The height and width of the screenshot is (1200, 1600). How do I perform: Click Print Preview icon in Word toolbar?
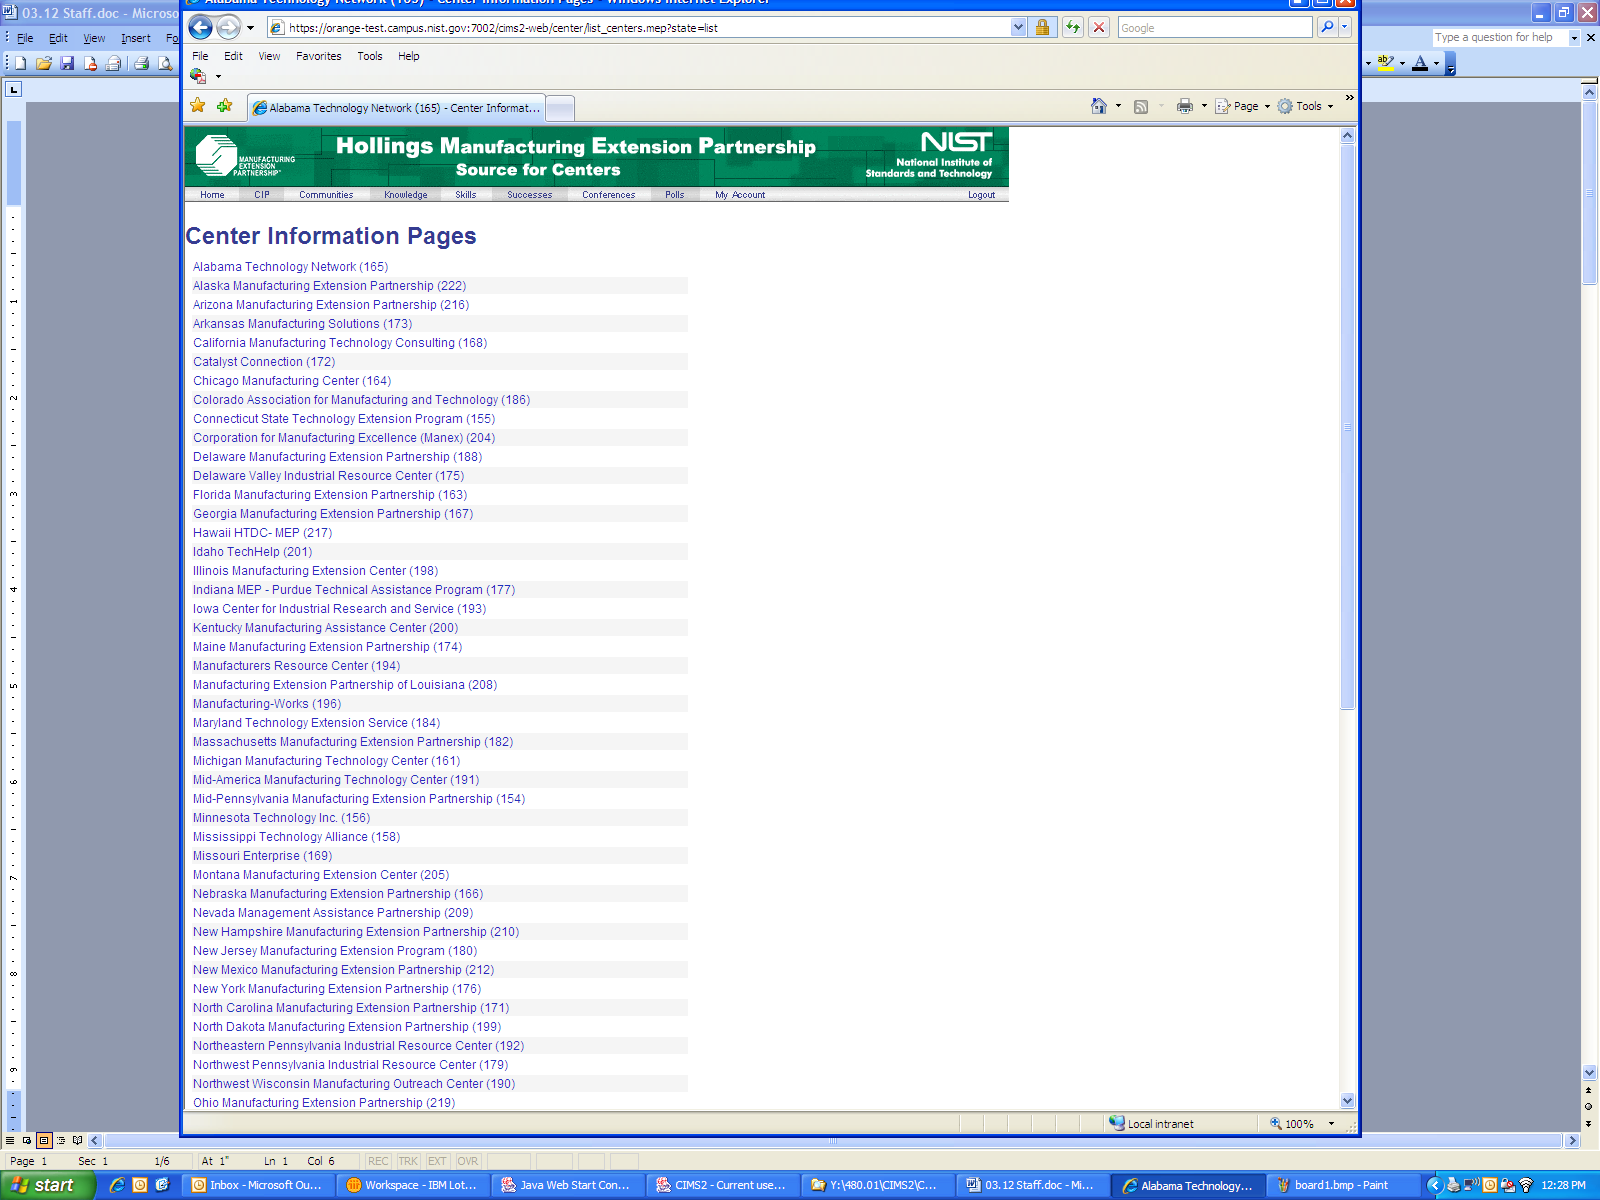pos(165,63)
